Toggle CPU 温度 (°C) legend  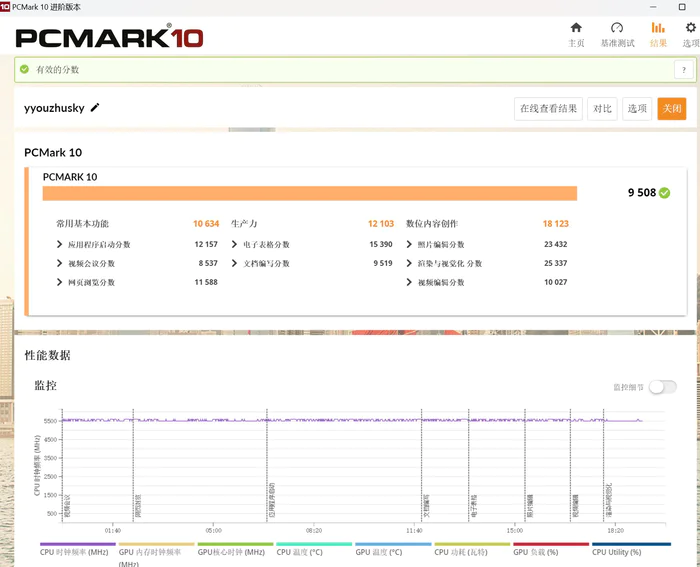pyautogui.click(x=314, y=549)
